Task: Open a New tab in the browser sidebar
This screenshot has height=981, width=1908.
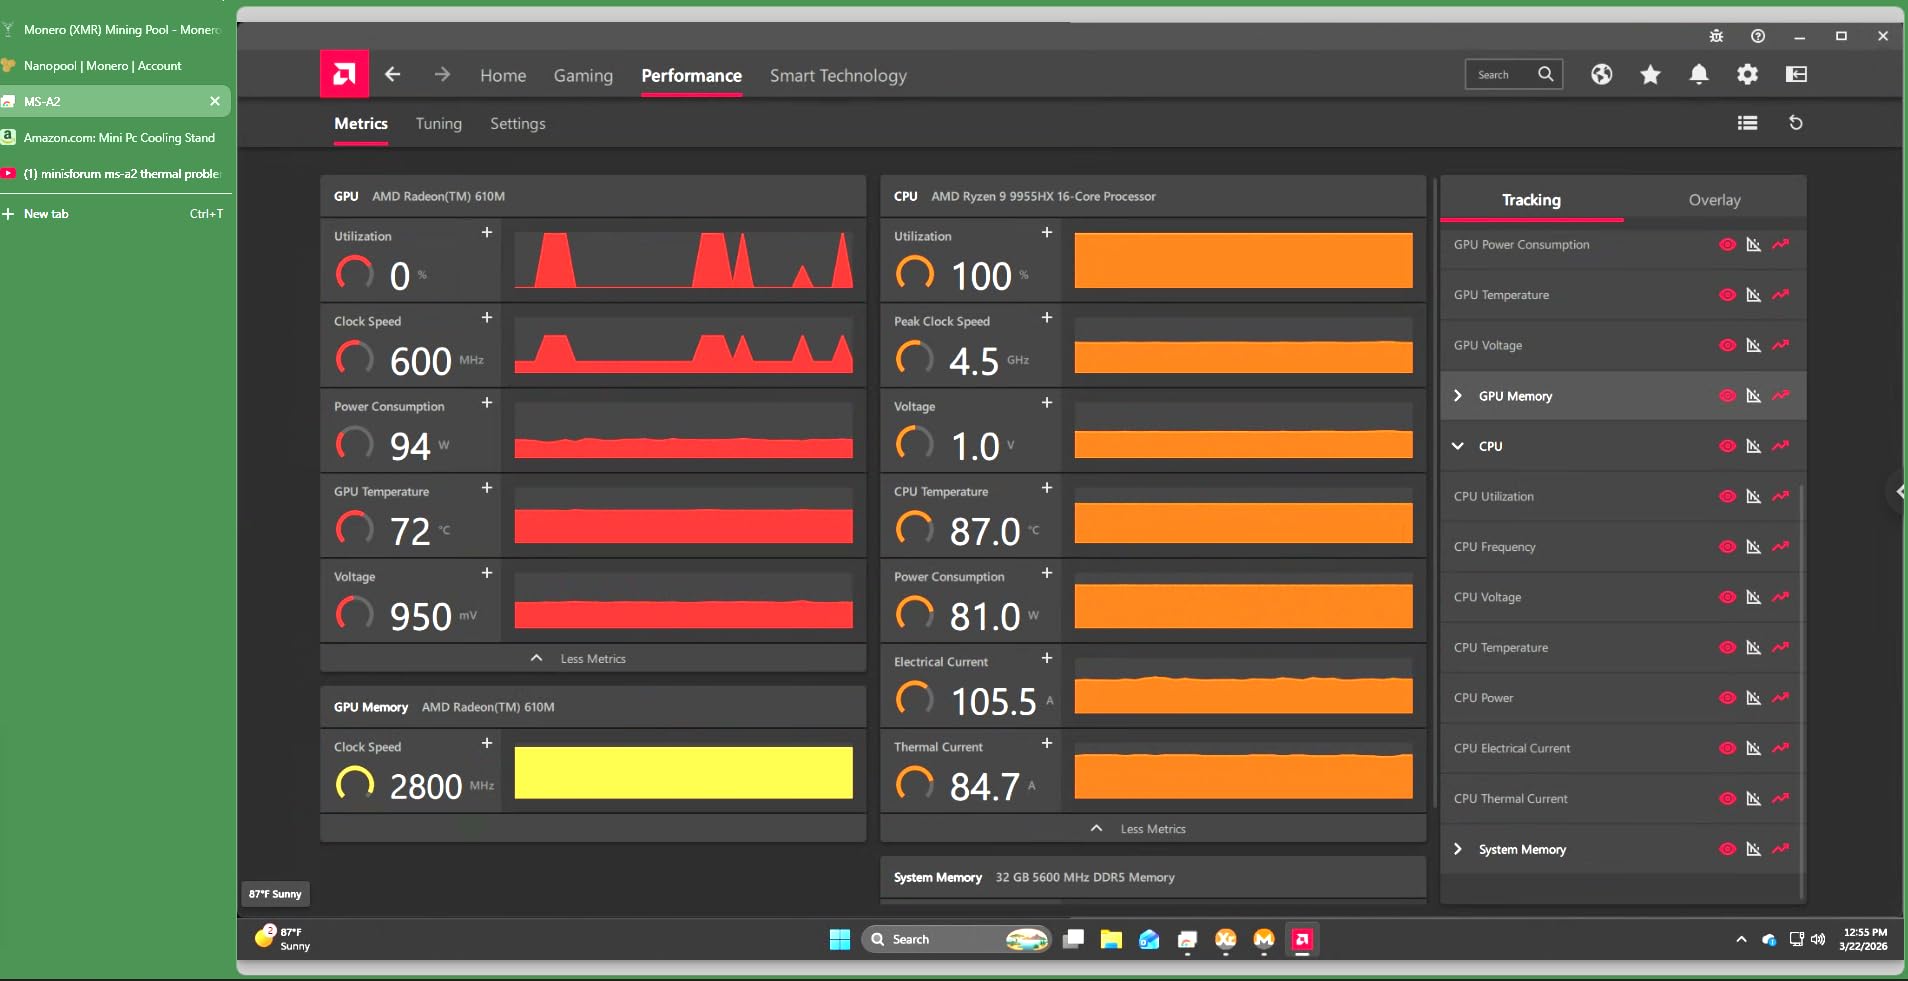Action: (x=116, y=214)
